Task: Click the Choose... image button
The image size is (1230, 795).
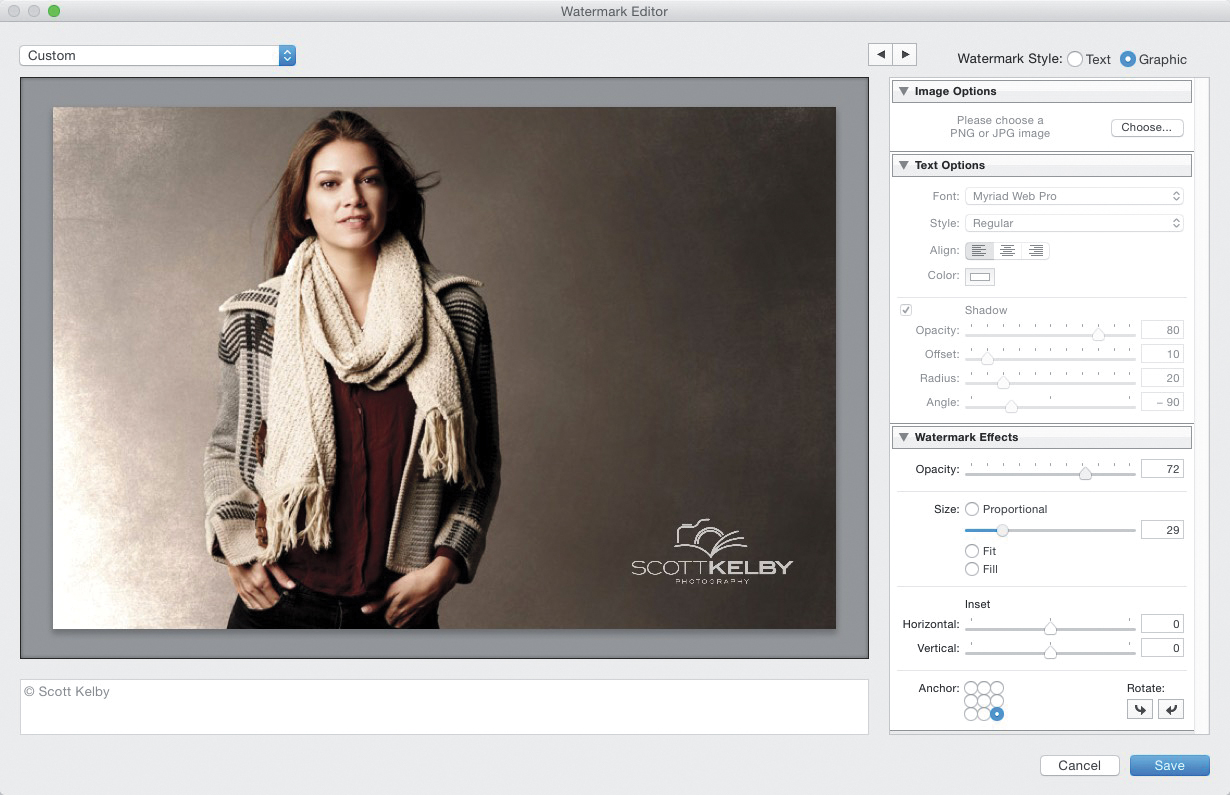Action: [1146, 127]
